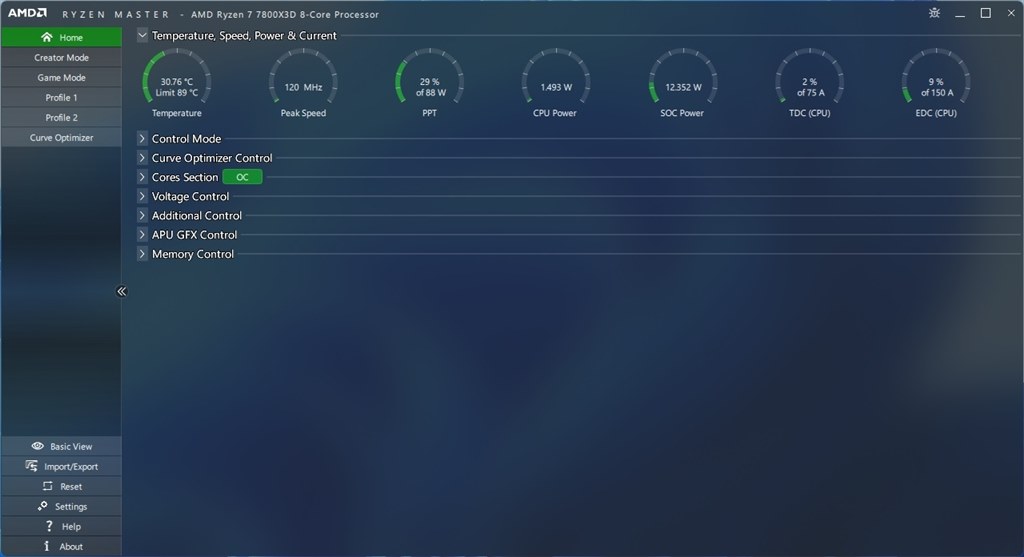Expand the Voltage Control section

click(142, 196)
